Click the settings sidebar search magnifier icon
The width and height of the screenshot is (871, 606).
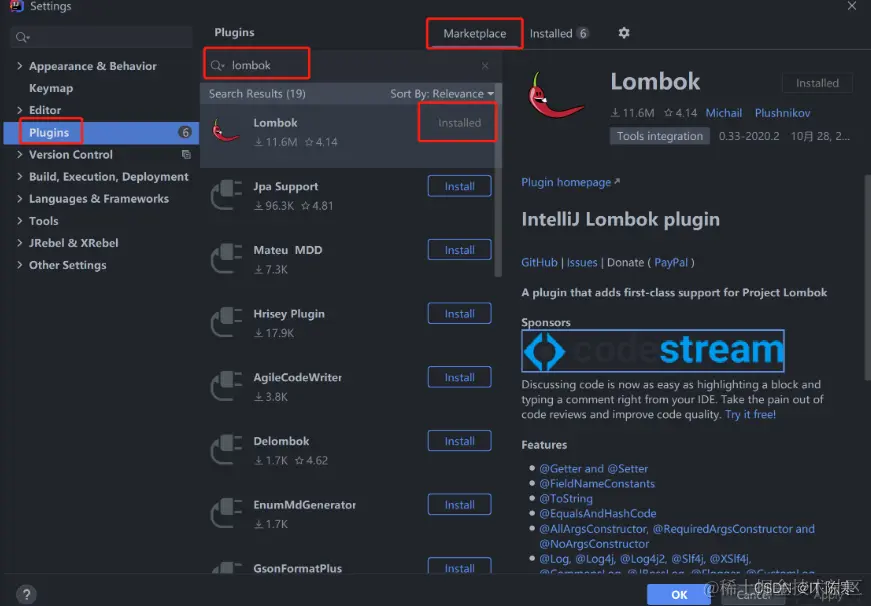(22, 37)
